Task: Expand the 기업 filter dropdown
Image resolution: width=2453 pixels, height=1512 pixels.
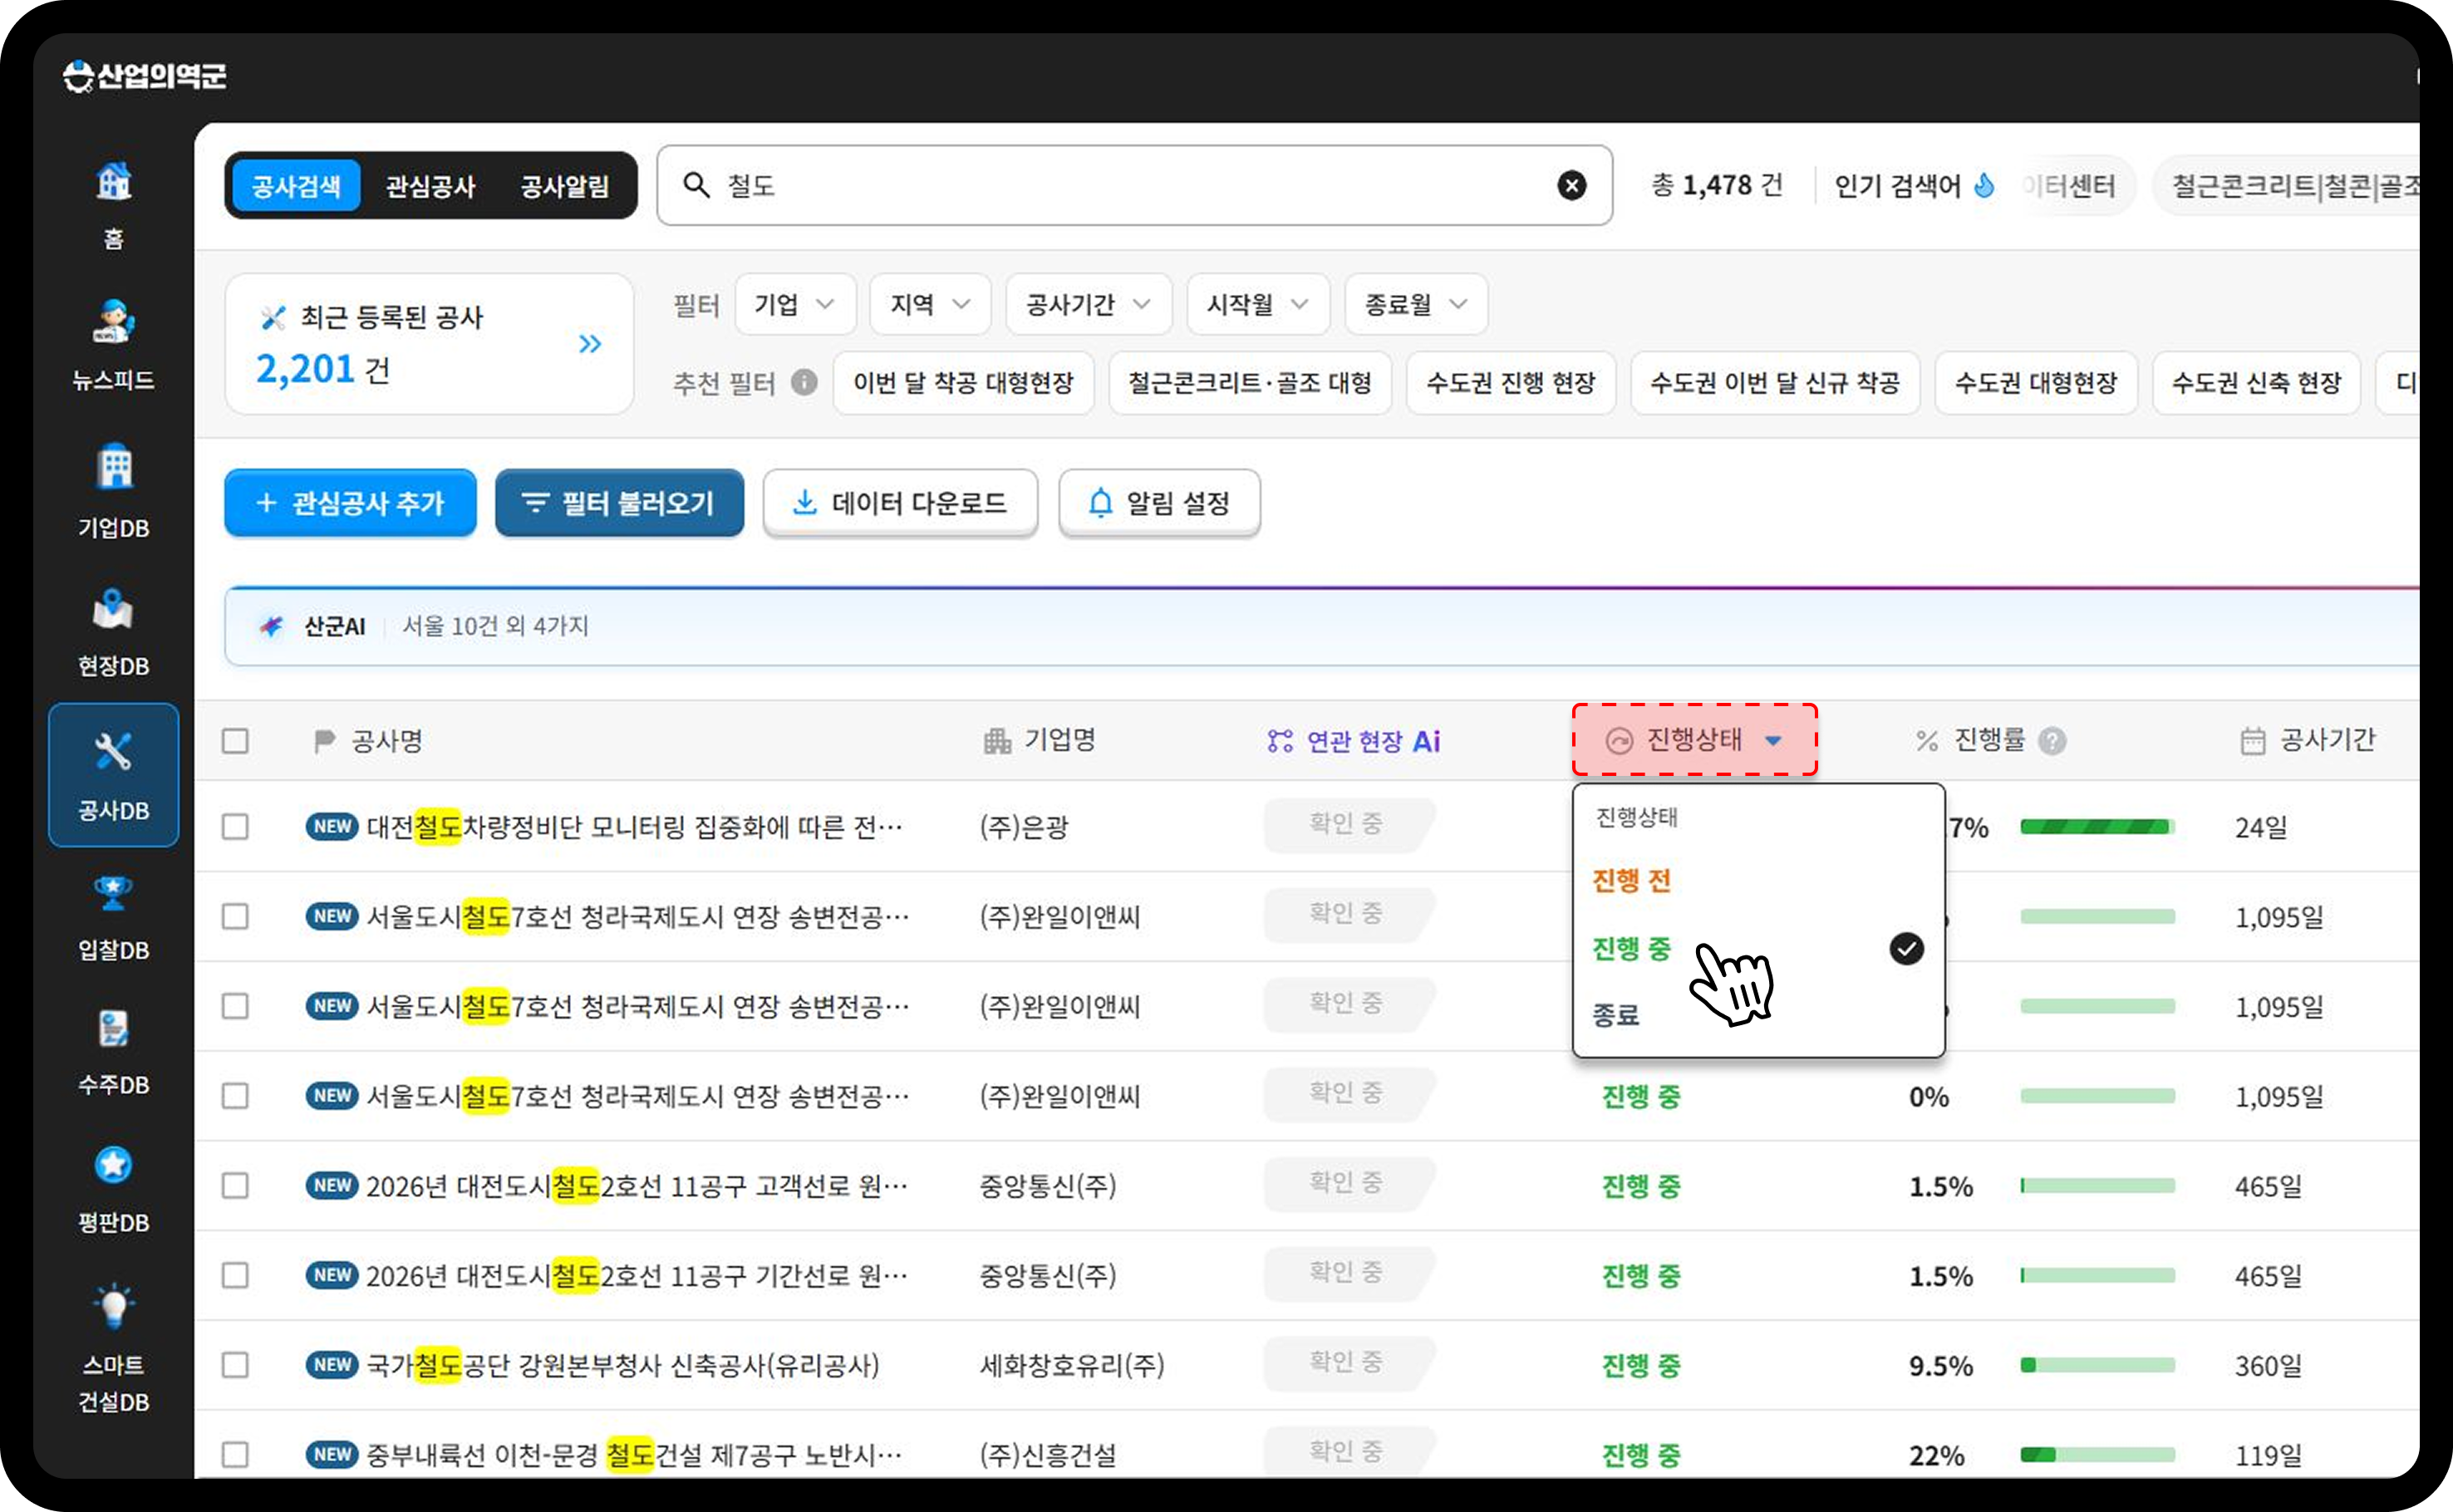Action: [x=795, y=304]
